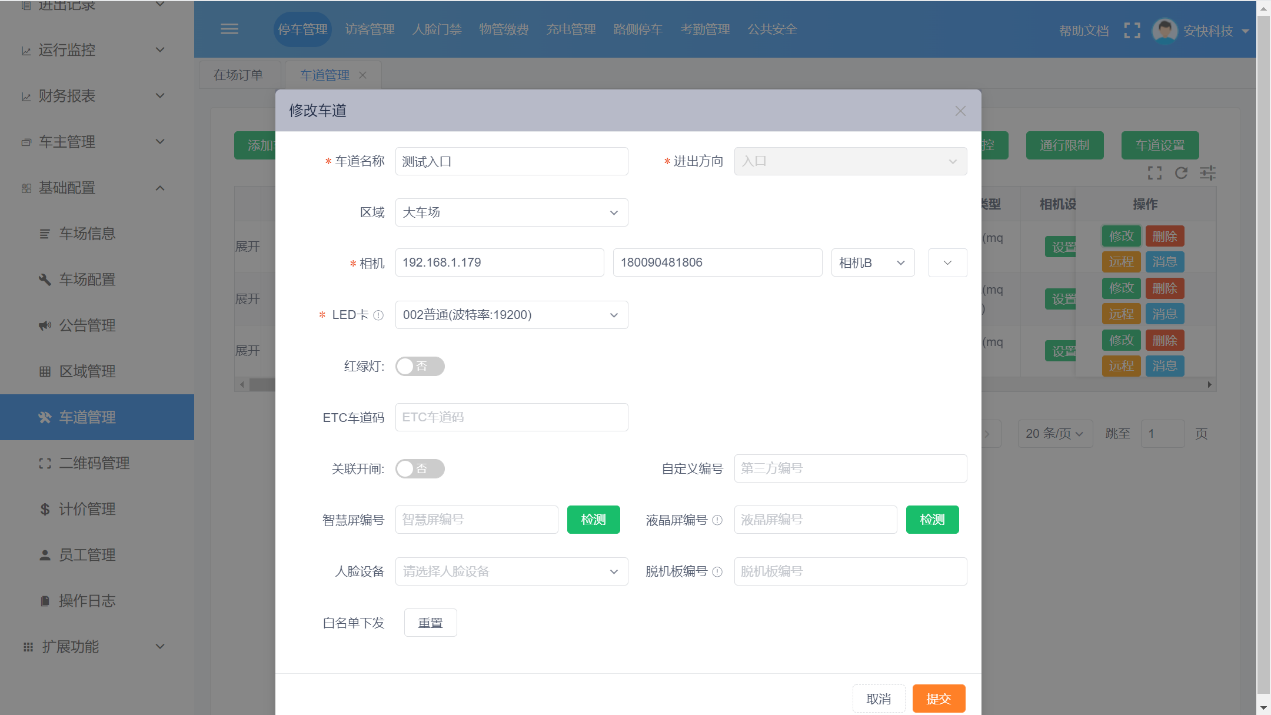This screenshot has width=1271, height=715.
Task: Click the 脱机板编号 info help icon
Action: pyautogui.click(x=717, y=572)
